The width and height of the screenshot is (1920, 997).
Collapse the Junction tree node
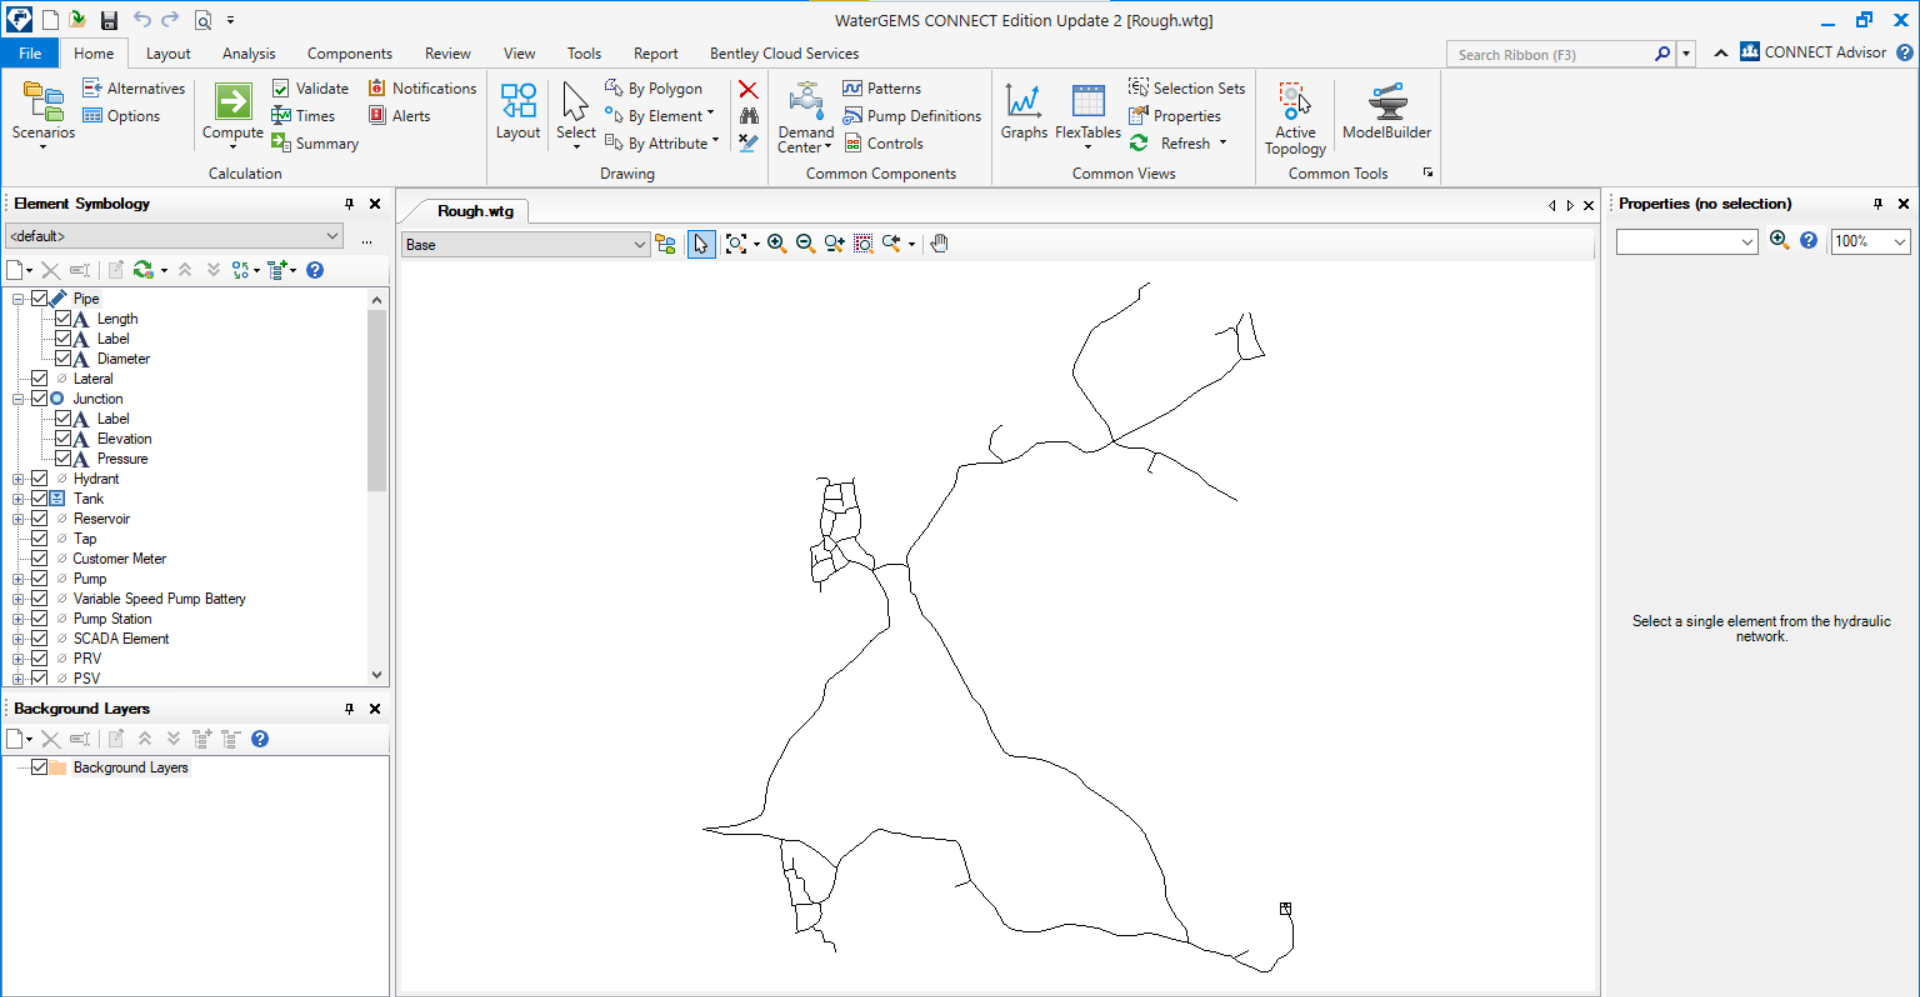point(18,399)
